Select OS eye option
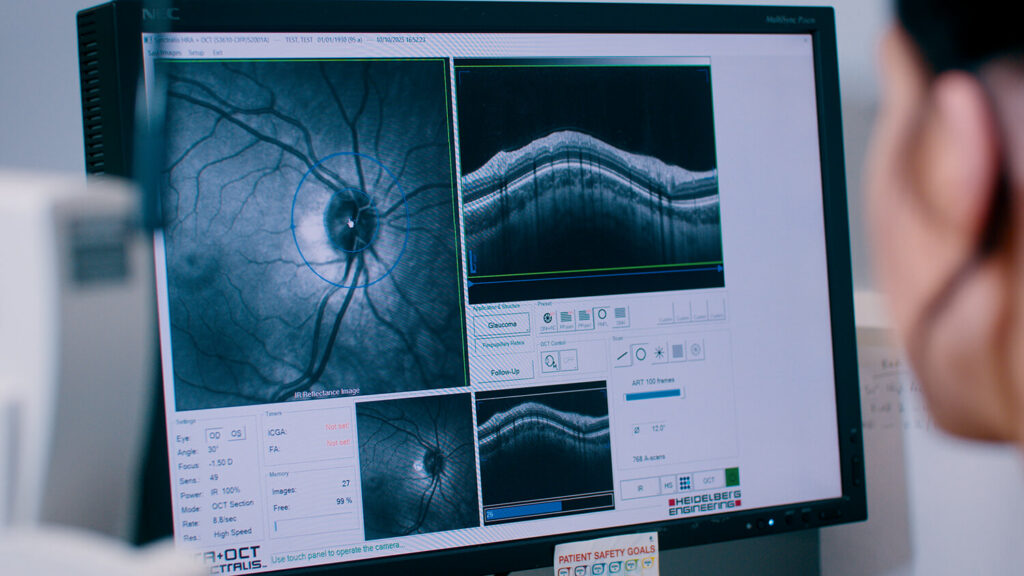The width and height of the screenshot is (1024, 576). click(x=236, y=434)
